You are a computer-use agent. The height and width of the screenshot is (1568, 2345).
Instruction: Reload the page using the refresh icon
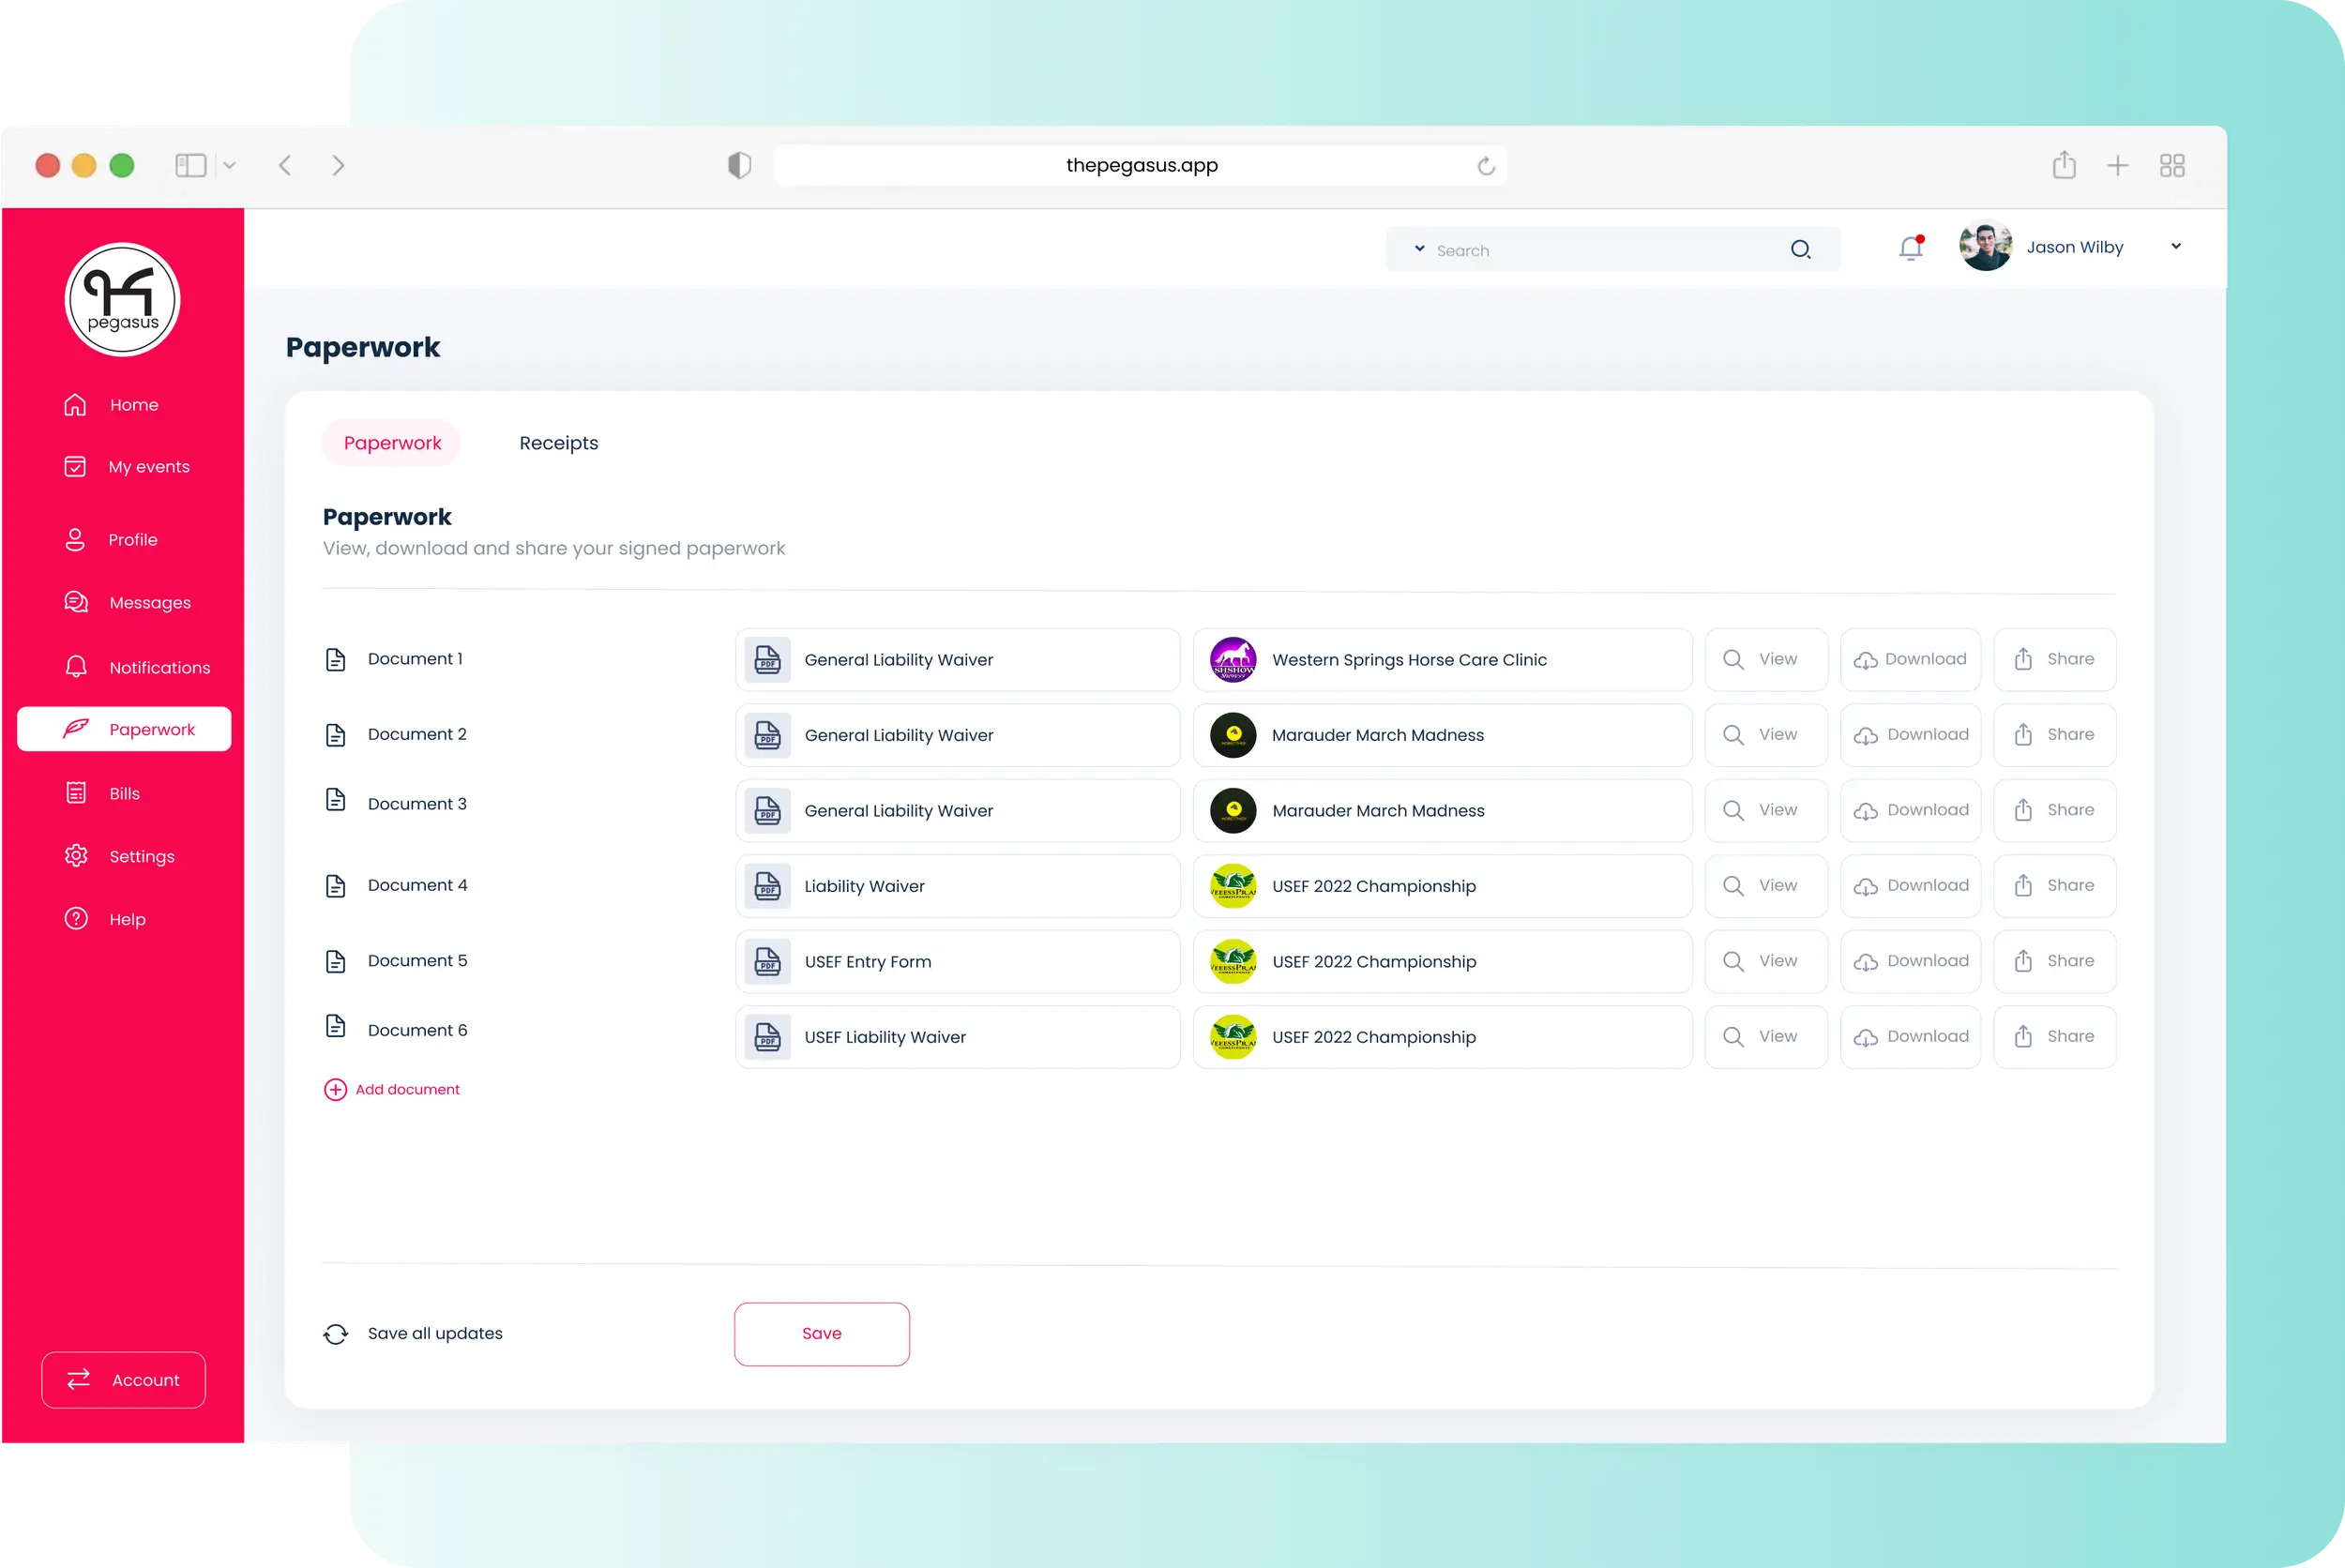click(1486, 166)
